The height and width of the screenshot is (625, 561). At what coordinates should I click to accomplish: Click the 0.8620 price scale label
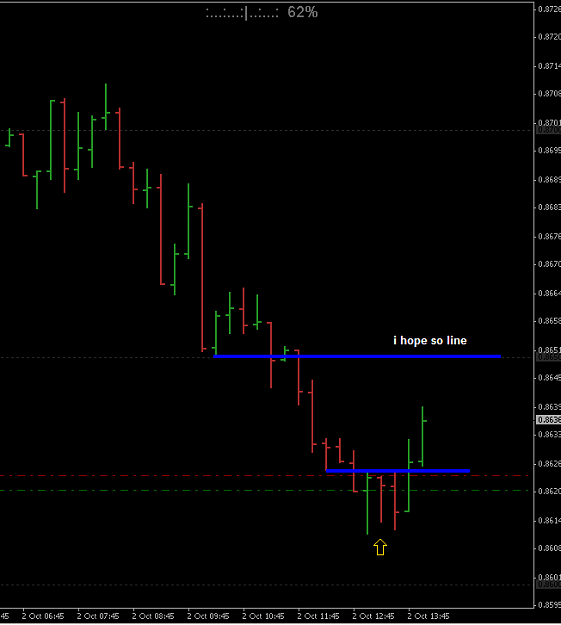tap(549, 491)
